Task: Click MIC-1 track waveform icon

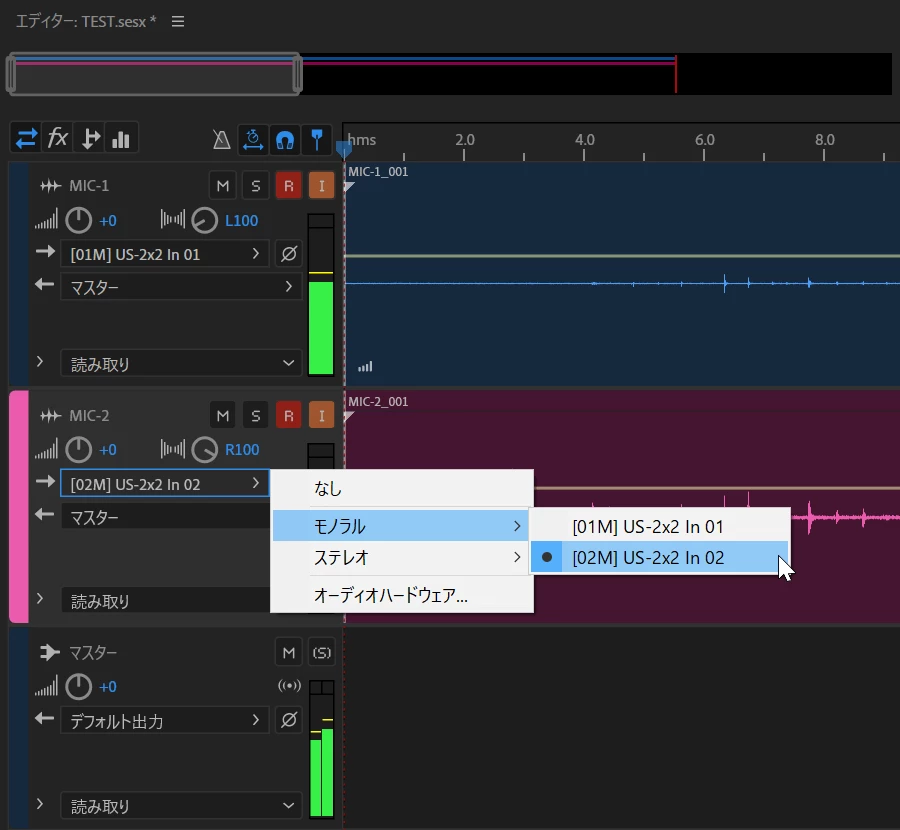Action: (x=51, y=185)
